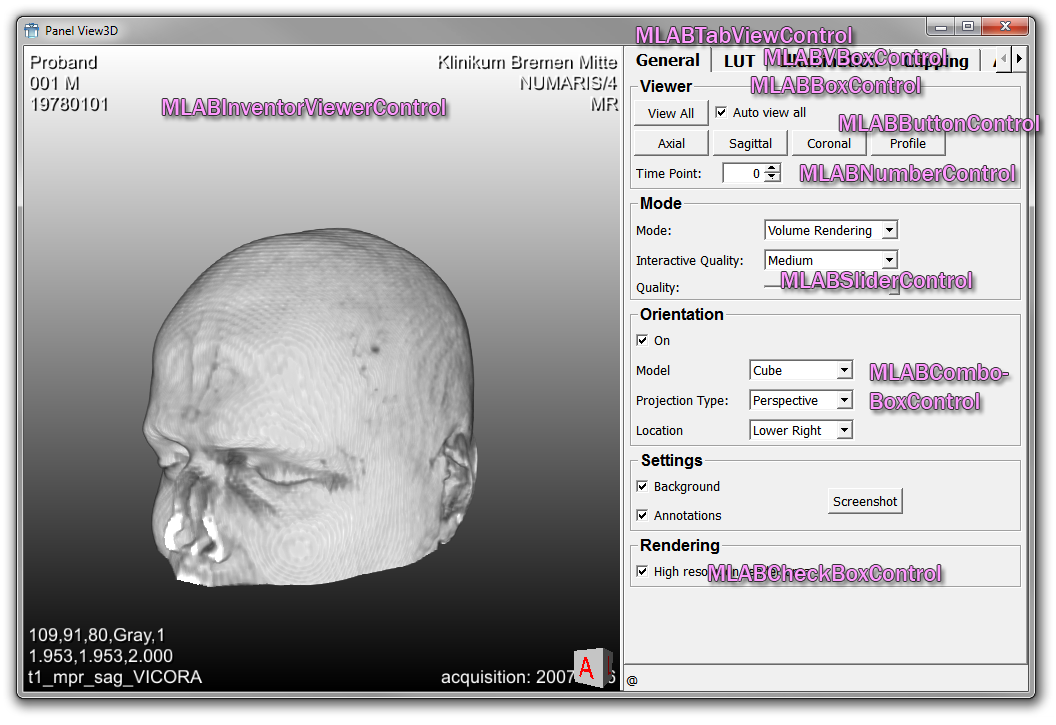
Task: Minimize the Panel View3D window
Action: coord(941,27)
